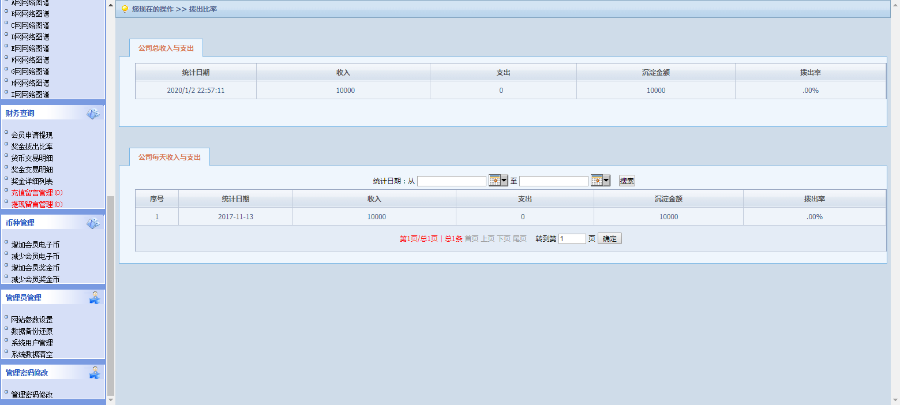Click the 下页 pagination link
The image size is (900, 405).
(x=503, y=239)
